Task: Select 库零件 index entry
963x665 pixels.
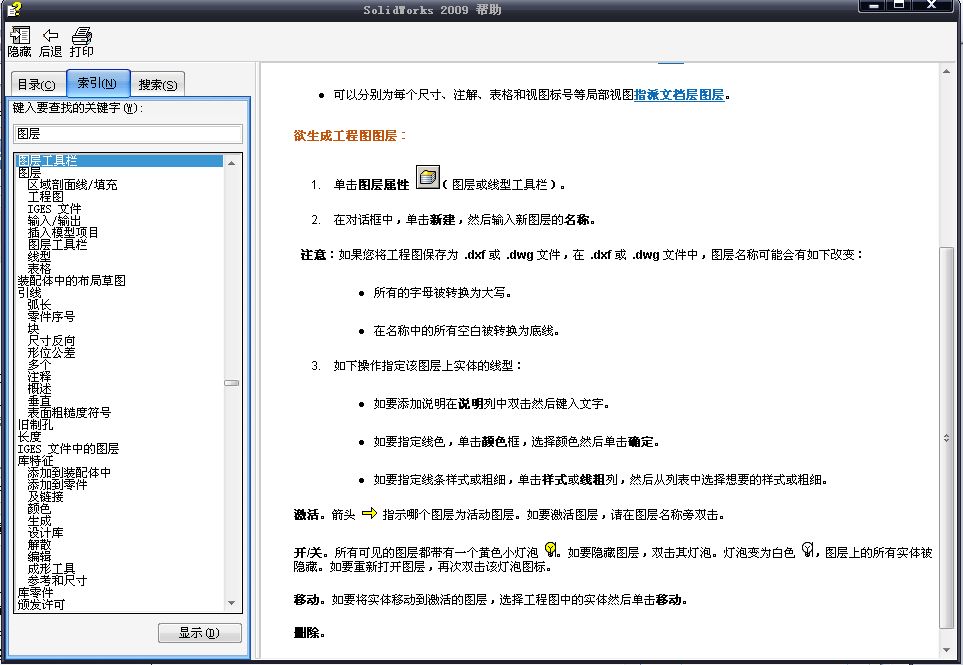Action: pyautogui.click(x=35, y=593)
